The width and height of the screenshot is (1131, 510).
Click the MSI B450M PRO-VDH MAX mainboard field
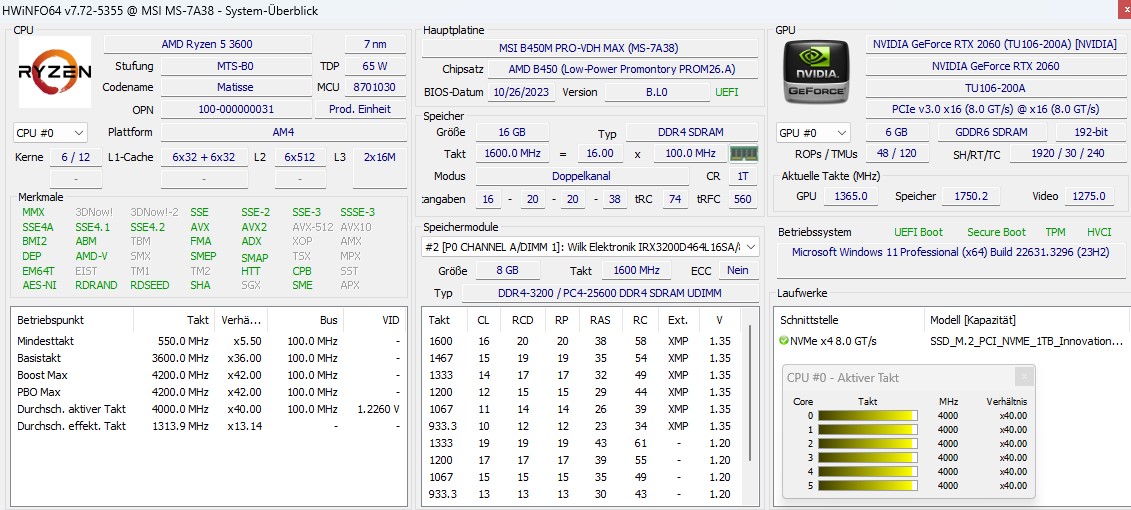589,48
